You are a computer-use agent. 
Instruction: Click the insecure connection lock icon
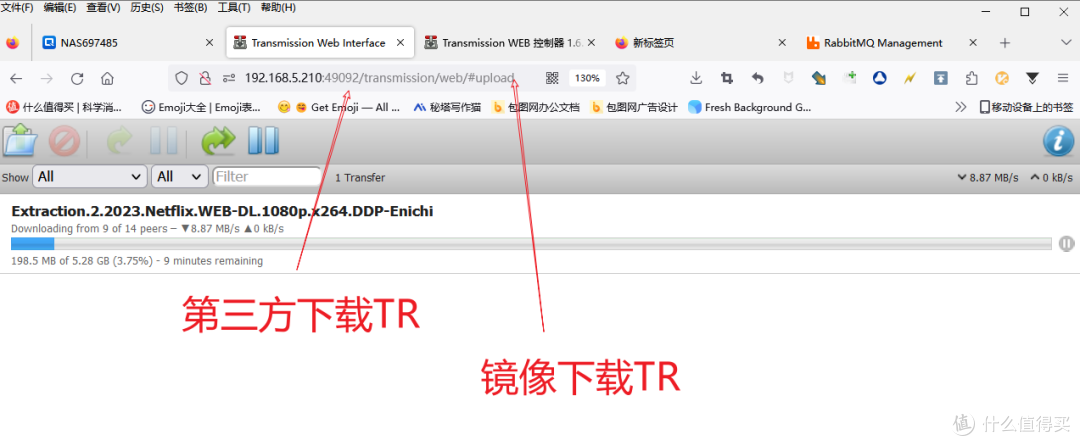click(x=205, y=78)
